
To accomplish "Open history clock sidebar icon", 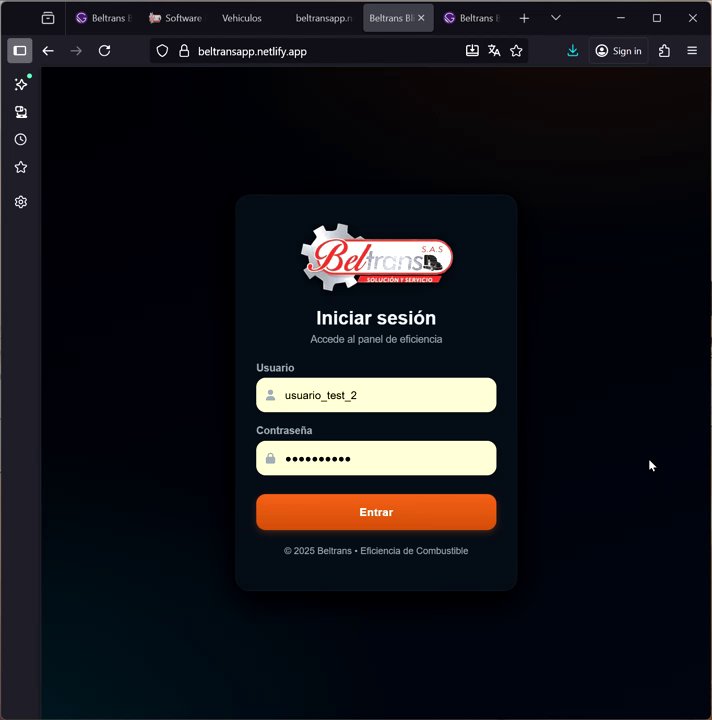I will 21,140.
